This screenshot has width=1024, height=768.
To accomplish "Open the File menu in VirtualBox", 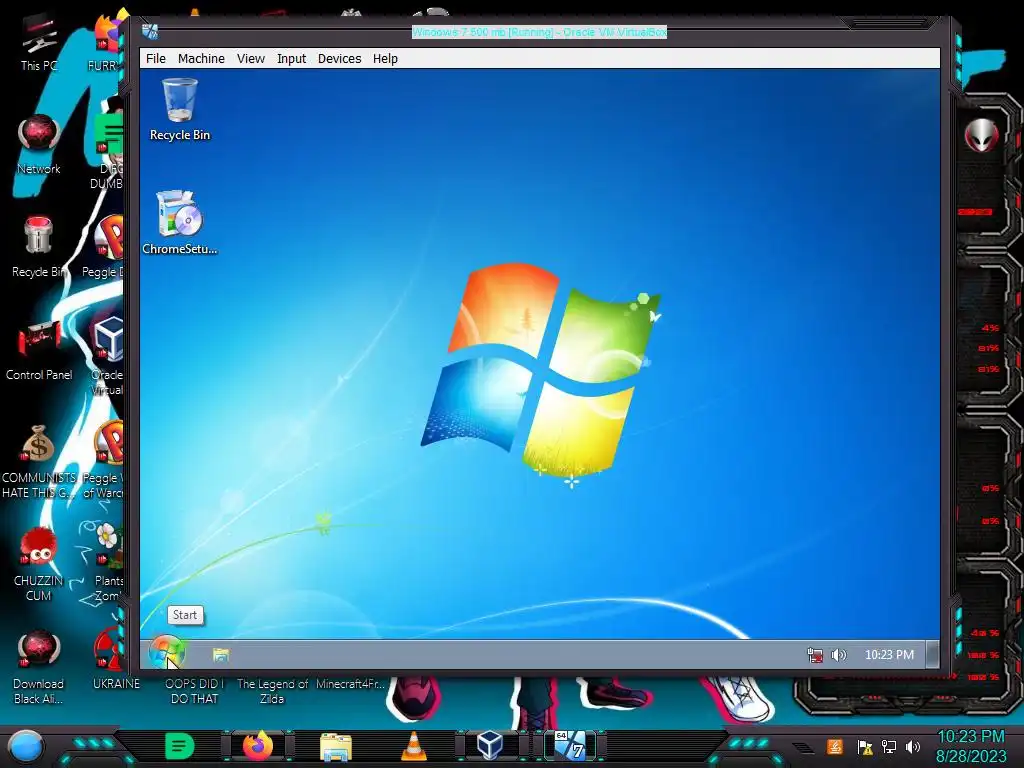I will pos(155,59).
